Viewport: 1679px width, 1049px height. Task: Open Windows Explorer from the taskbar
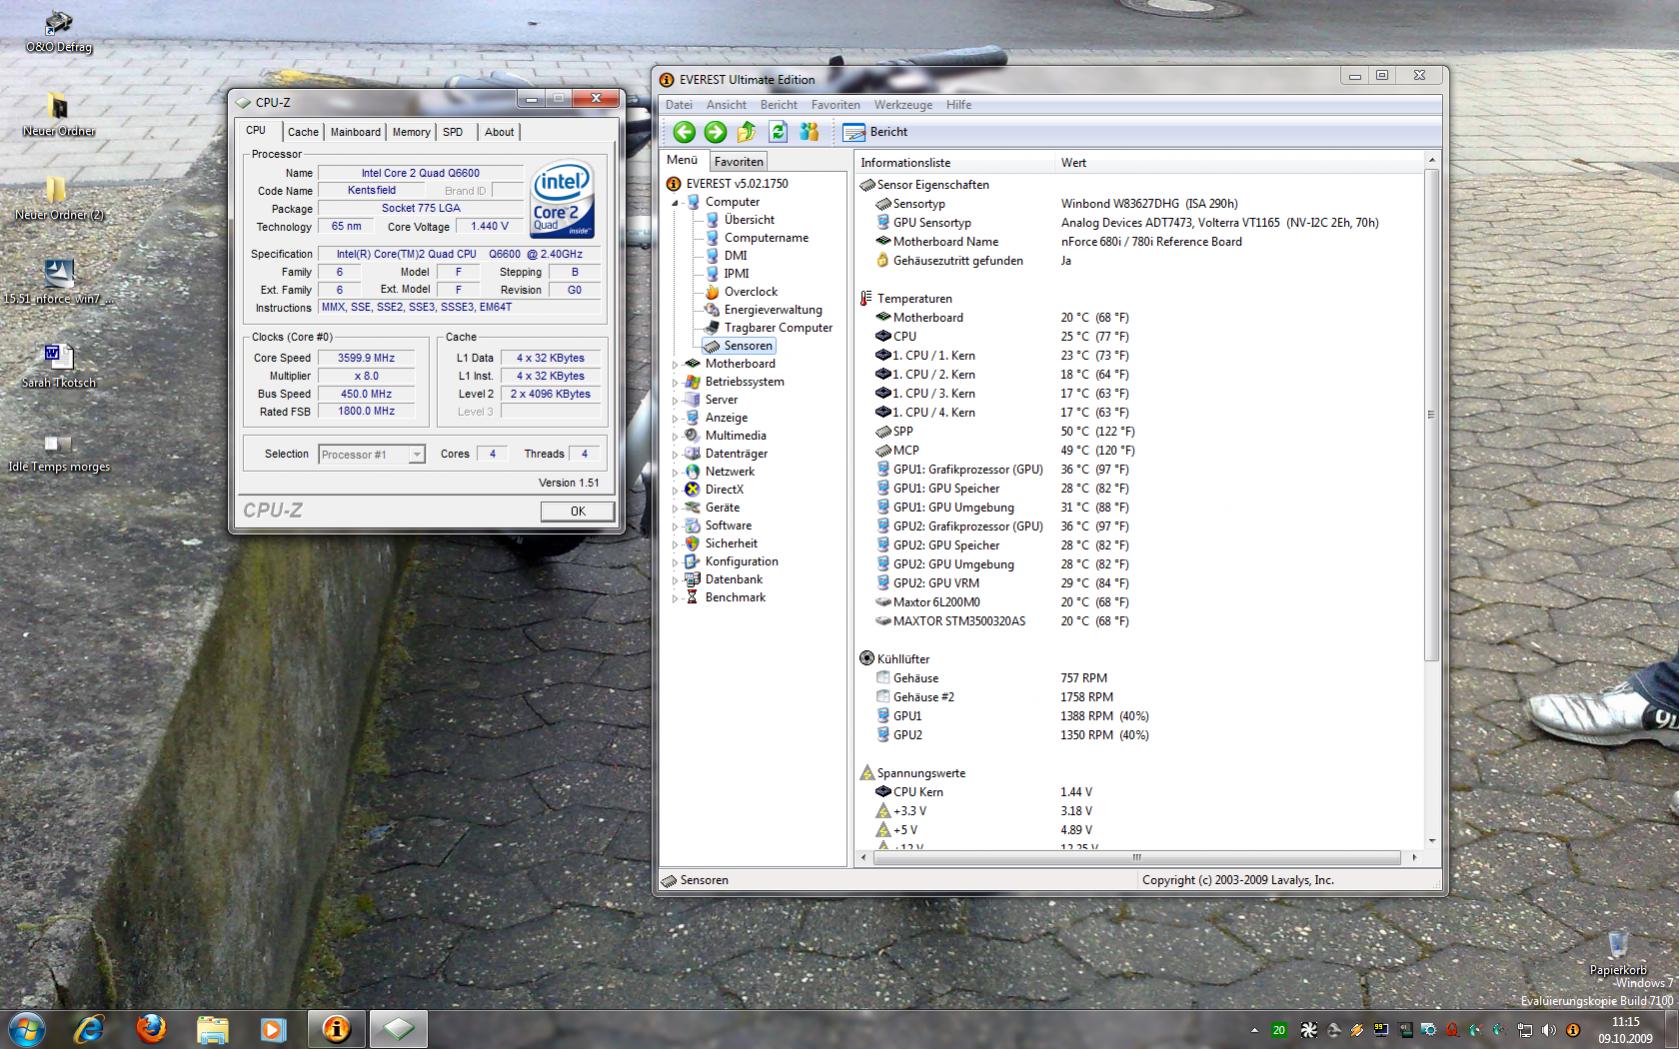click(x=212, y=1028)
